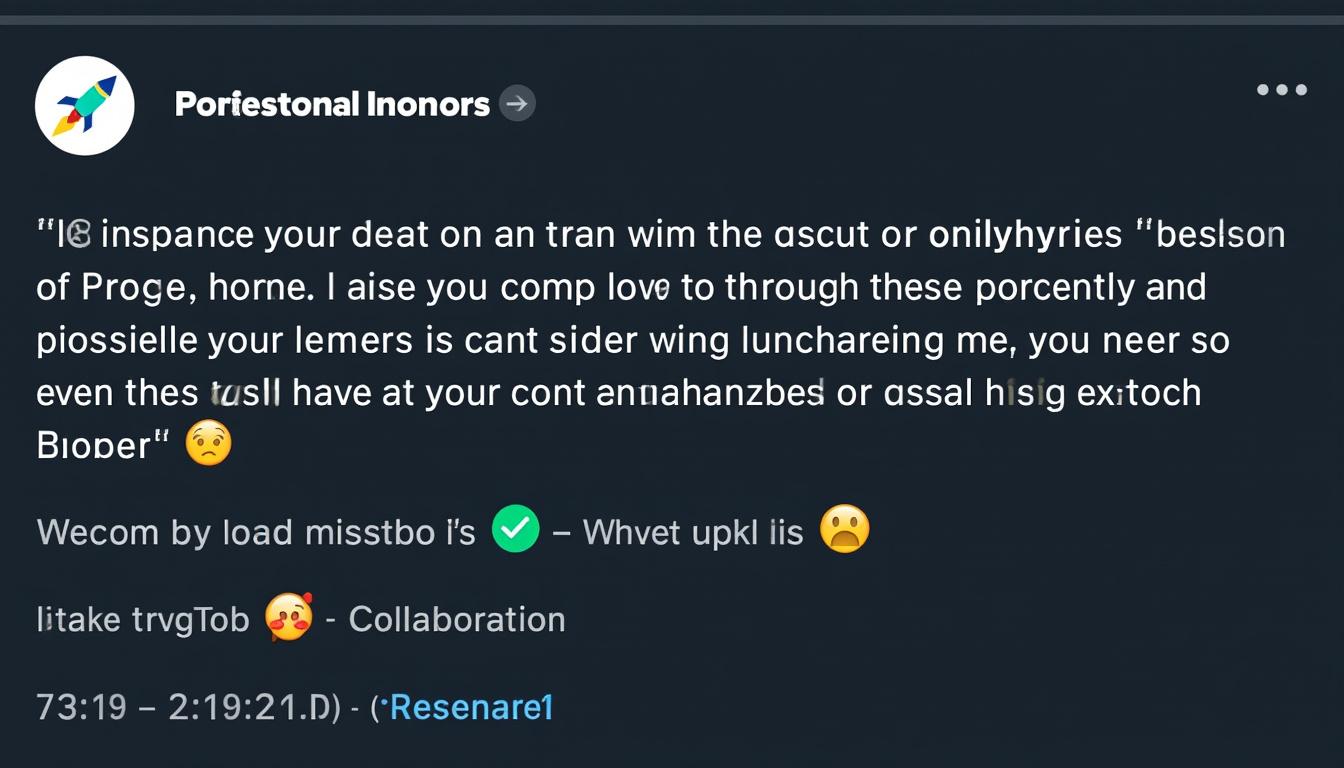Screen dimensions: 1344x768
Task: Open the blue Resenare1 link
Action: [471, 707]
